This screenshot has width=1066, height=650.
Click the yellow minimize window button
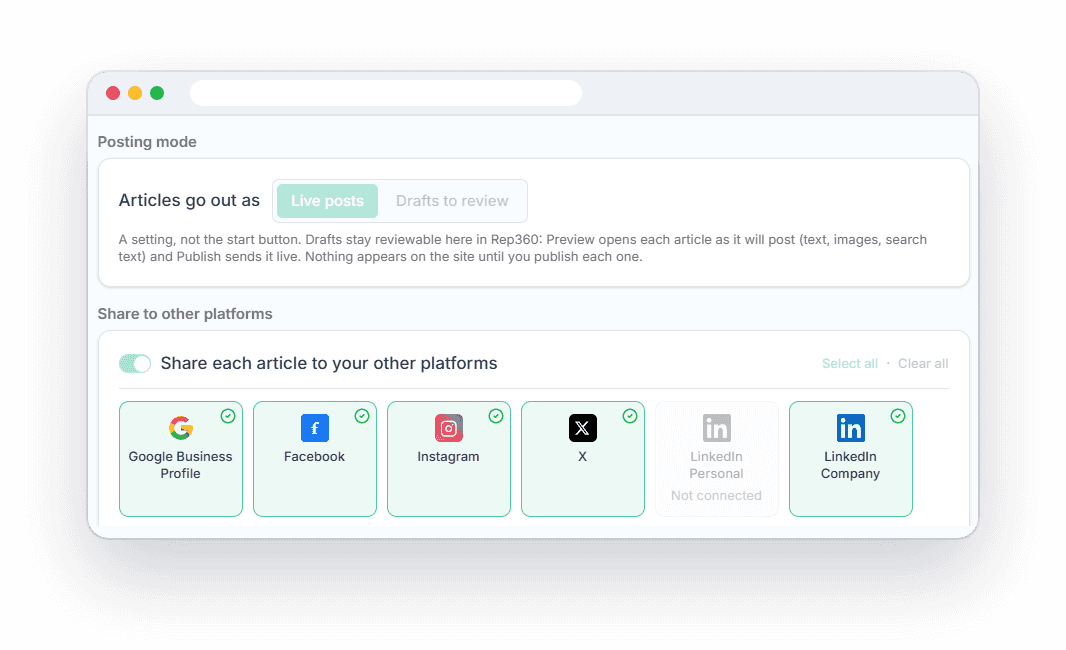click(x=135, y=93)
